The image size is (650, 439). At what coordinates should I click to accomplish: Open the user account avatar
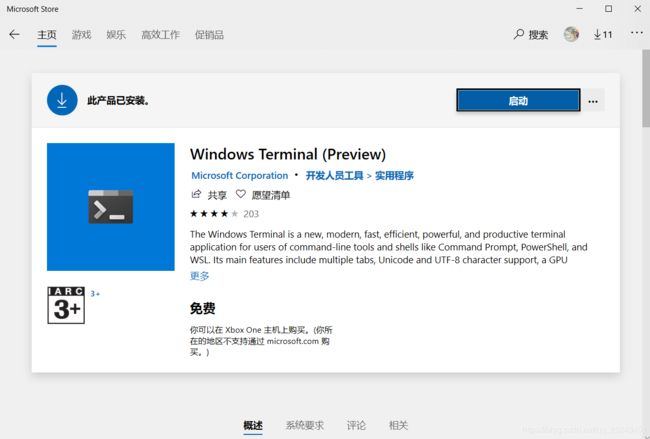(571, 34)
